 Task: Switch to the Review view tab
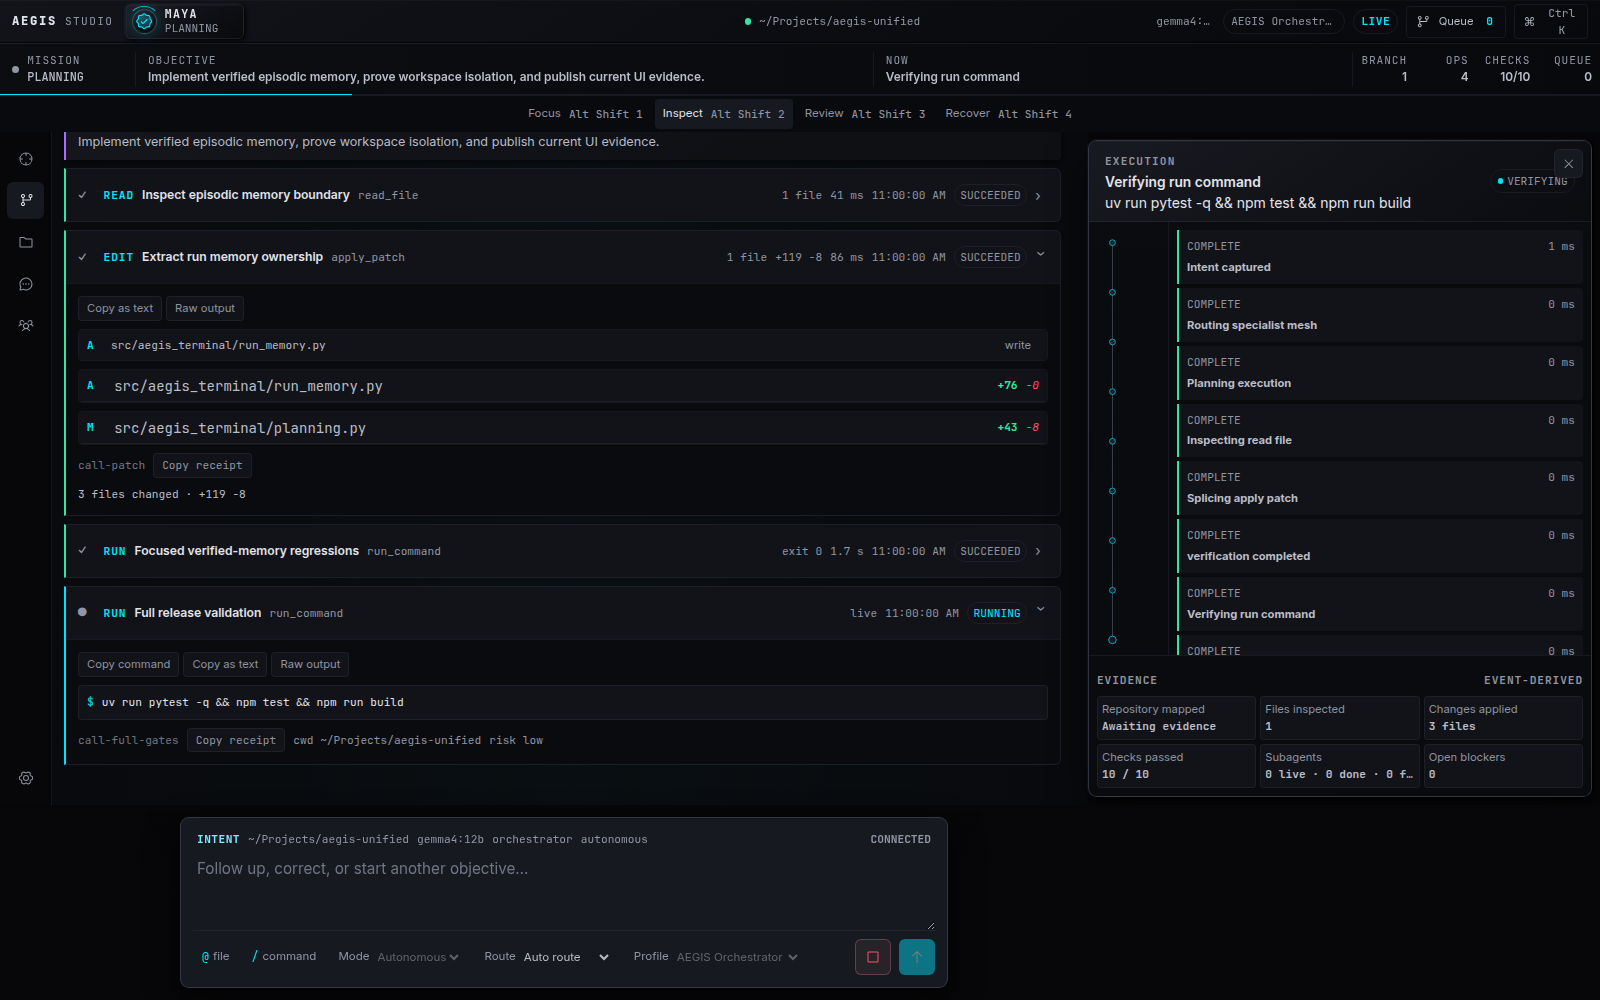(865, 114)
